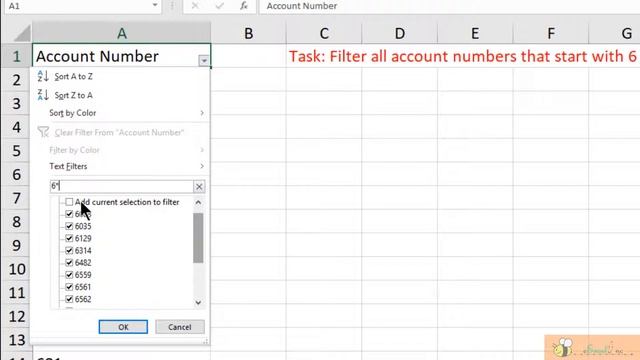This screenshot has height=360, width=640.
Task: Clear the filter search box with X
Action: click(199, 187)
